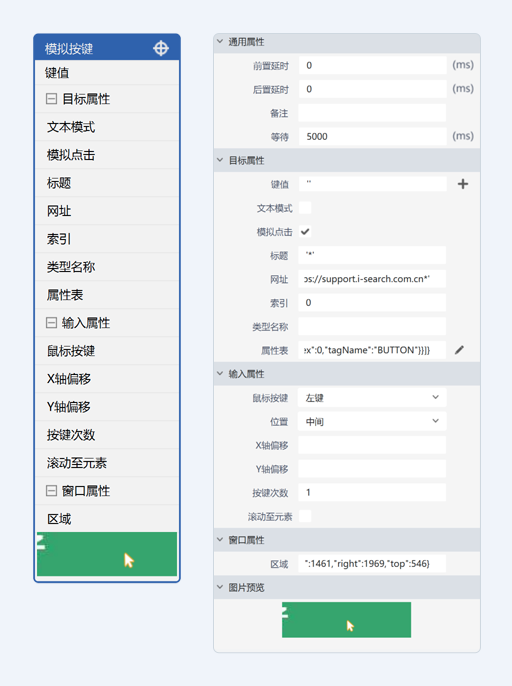Collapse 目标属性 node in left tree

point(51,99)
